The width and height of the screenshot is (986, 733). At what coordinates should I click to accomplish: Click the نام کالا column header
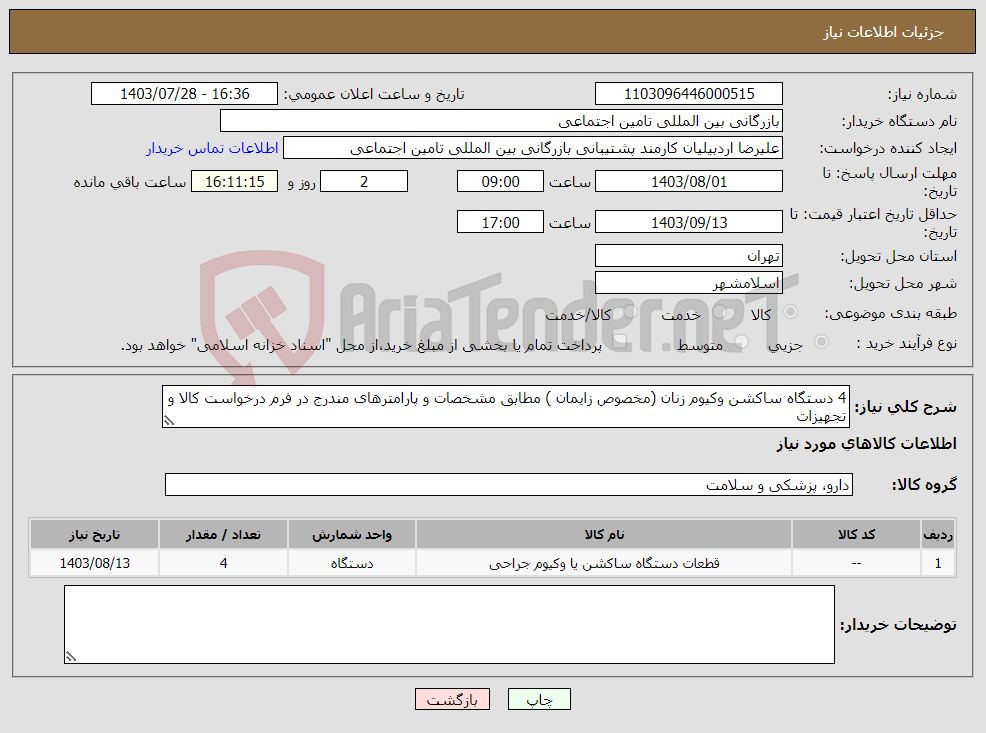point(604,534)
